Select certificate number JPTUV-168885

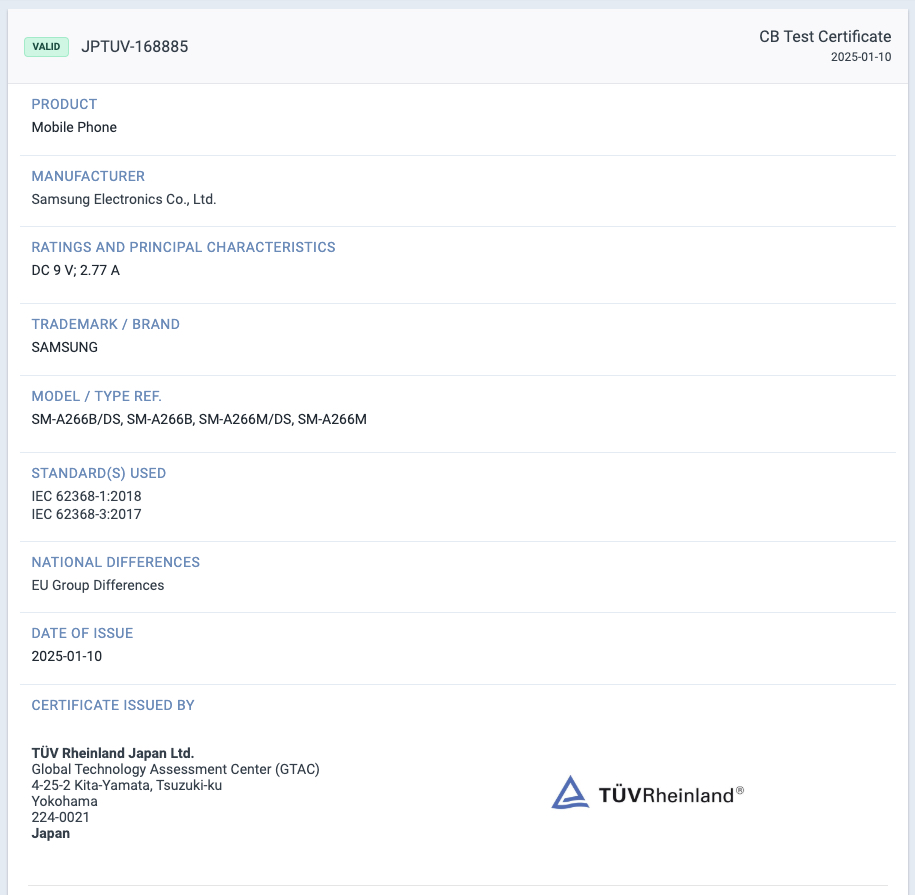click(134, 47)
